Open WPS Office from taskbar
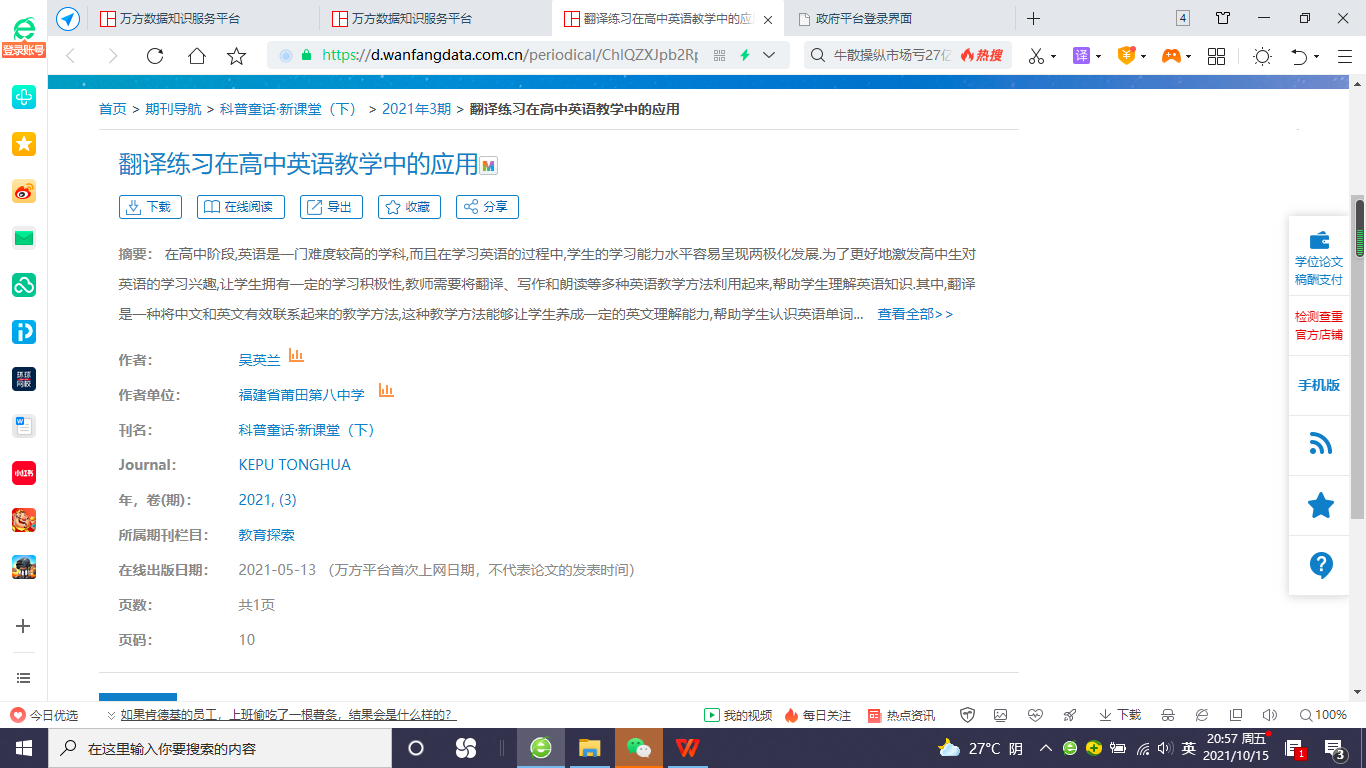1366x768 pixels. [x=687, y=748]
